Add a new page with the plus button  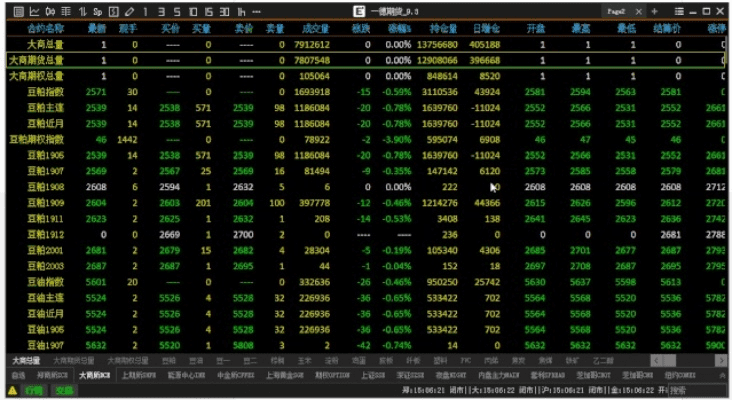click(x=654, y=10)
